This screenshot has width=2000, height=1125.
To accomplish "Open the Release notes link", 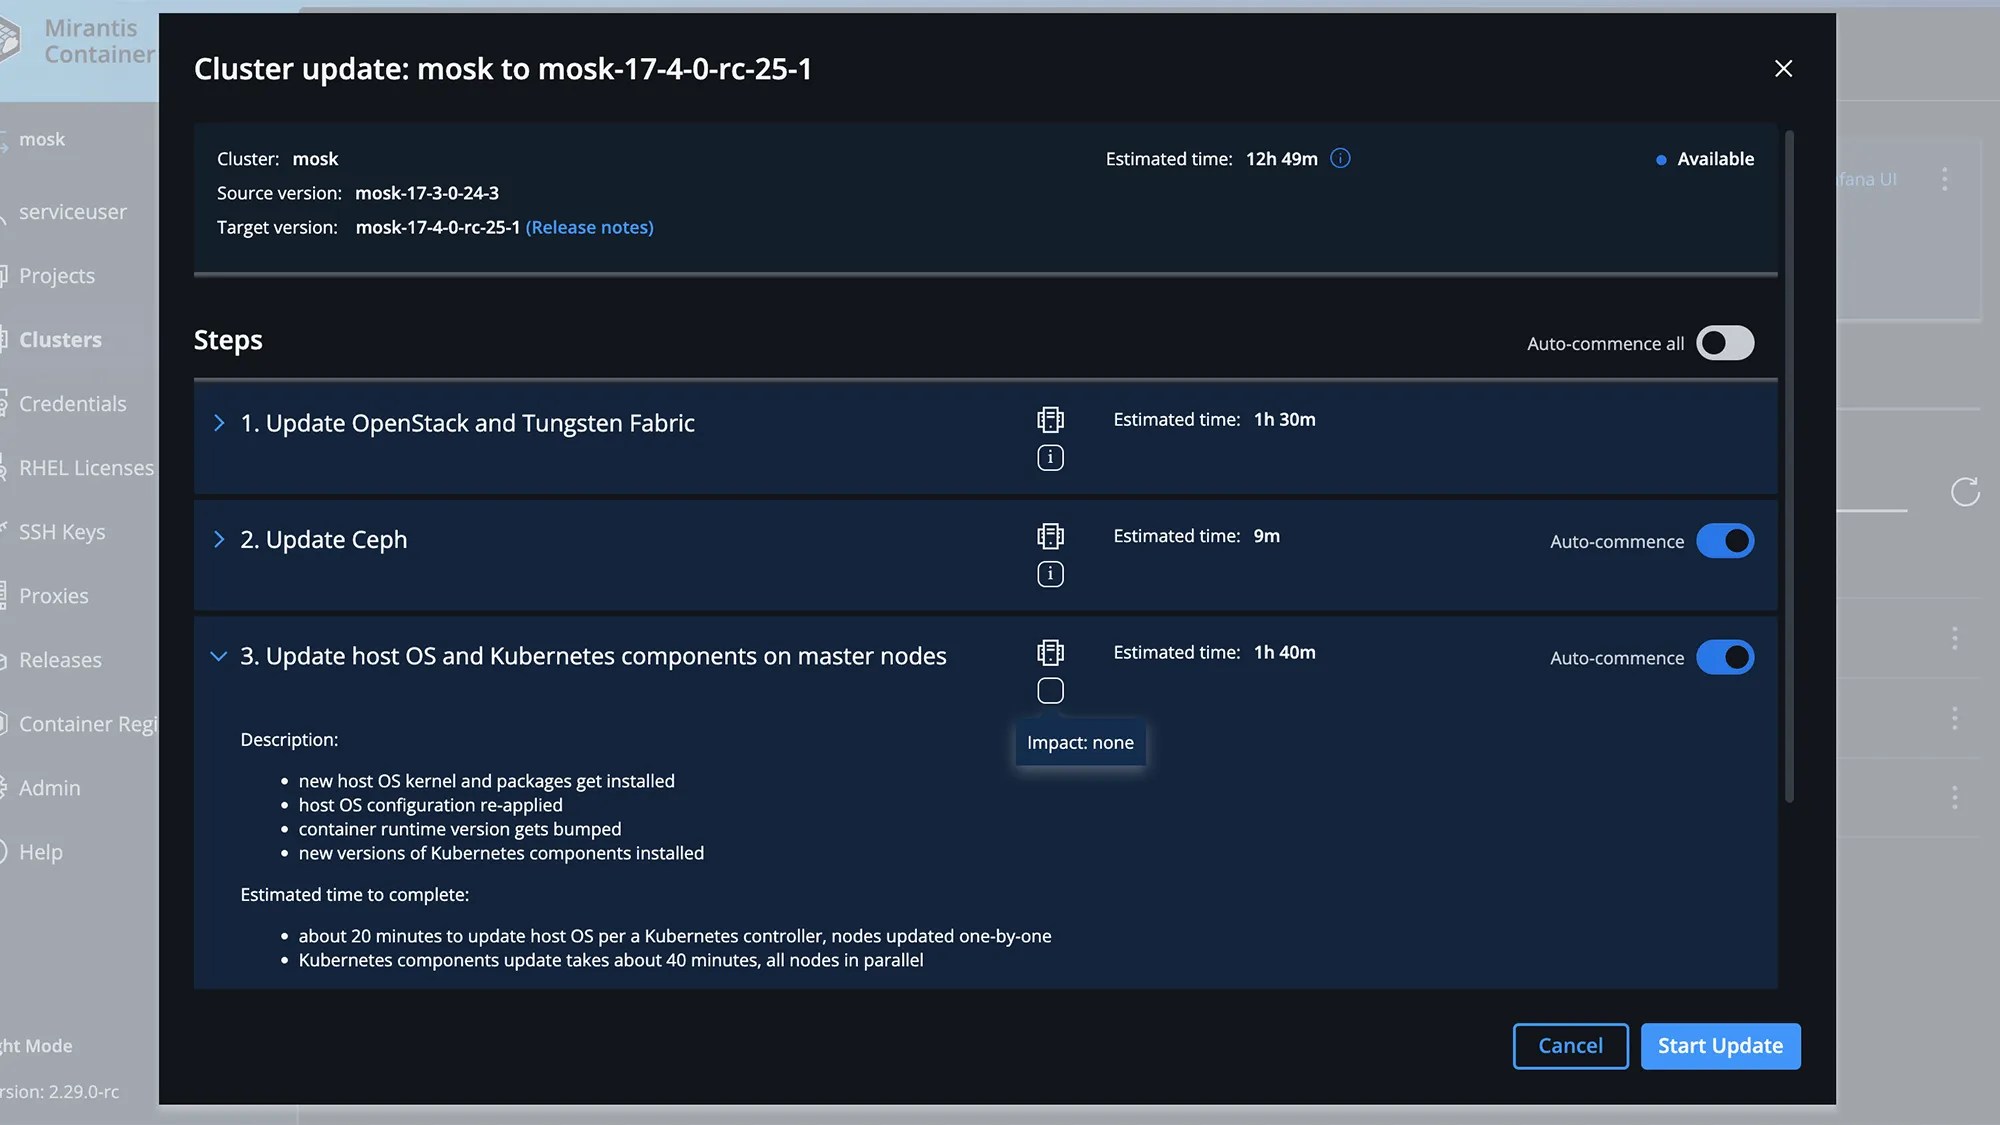I will pos(589,228).
